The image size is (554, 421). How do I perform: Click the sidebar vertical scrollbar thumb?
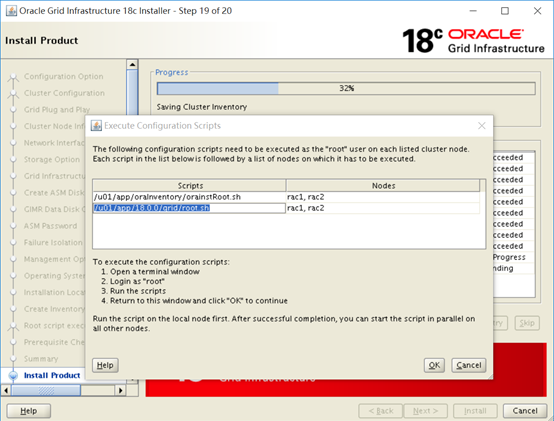click(132, 93)
